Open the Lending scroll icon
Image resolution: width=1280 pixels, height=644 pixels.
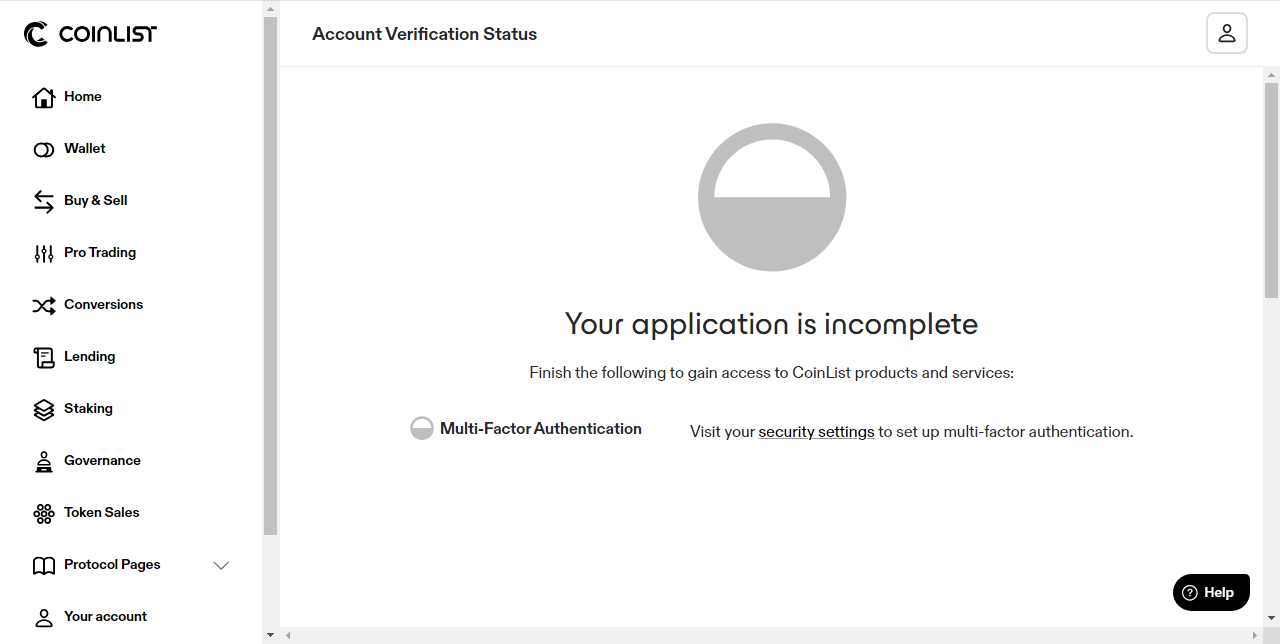click(x=44, y=357)
